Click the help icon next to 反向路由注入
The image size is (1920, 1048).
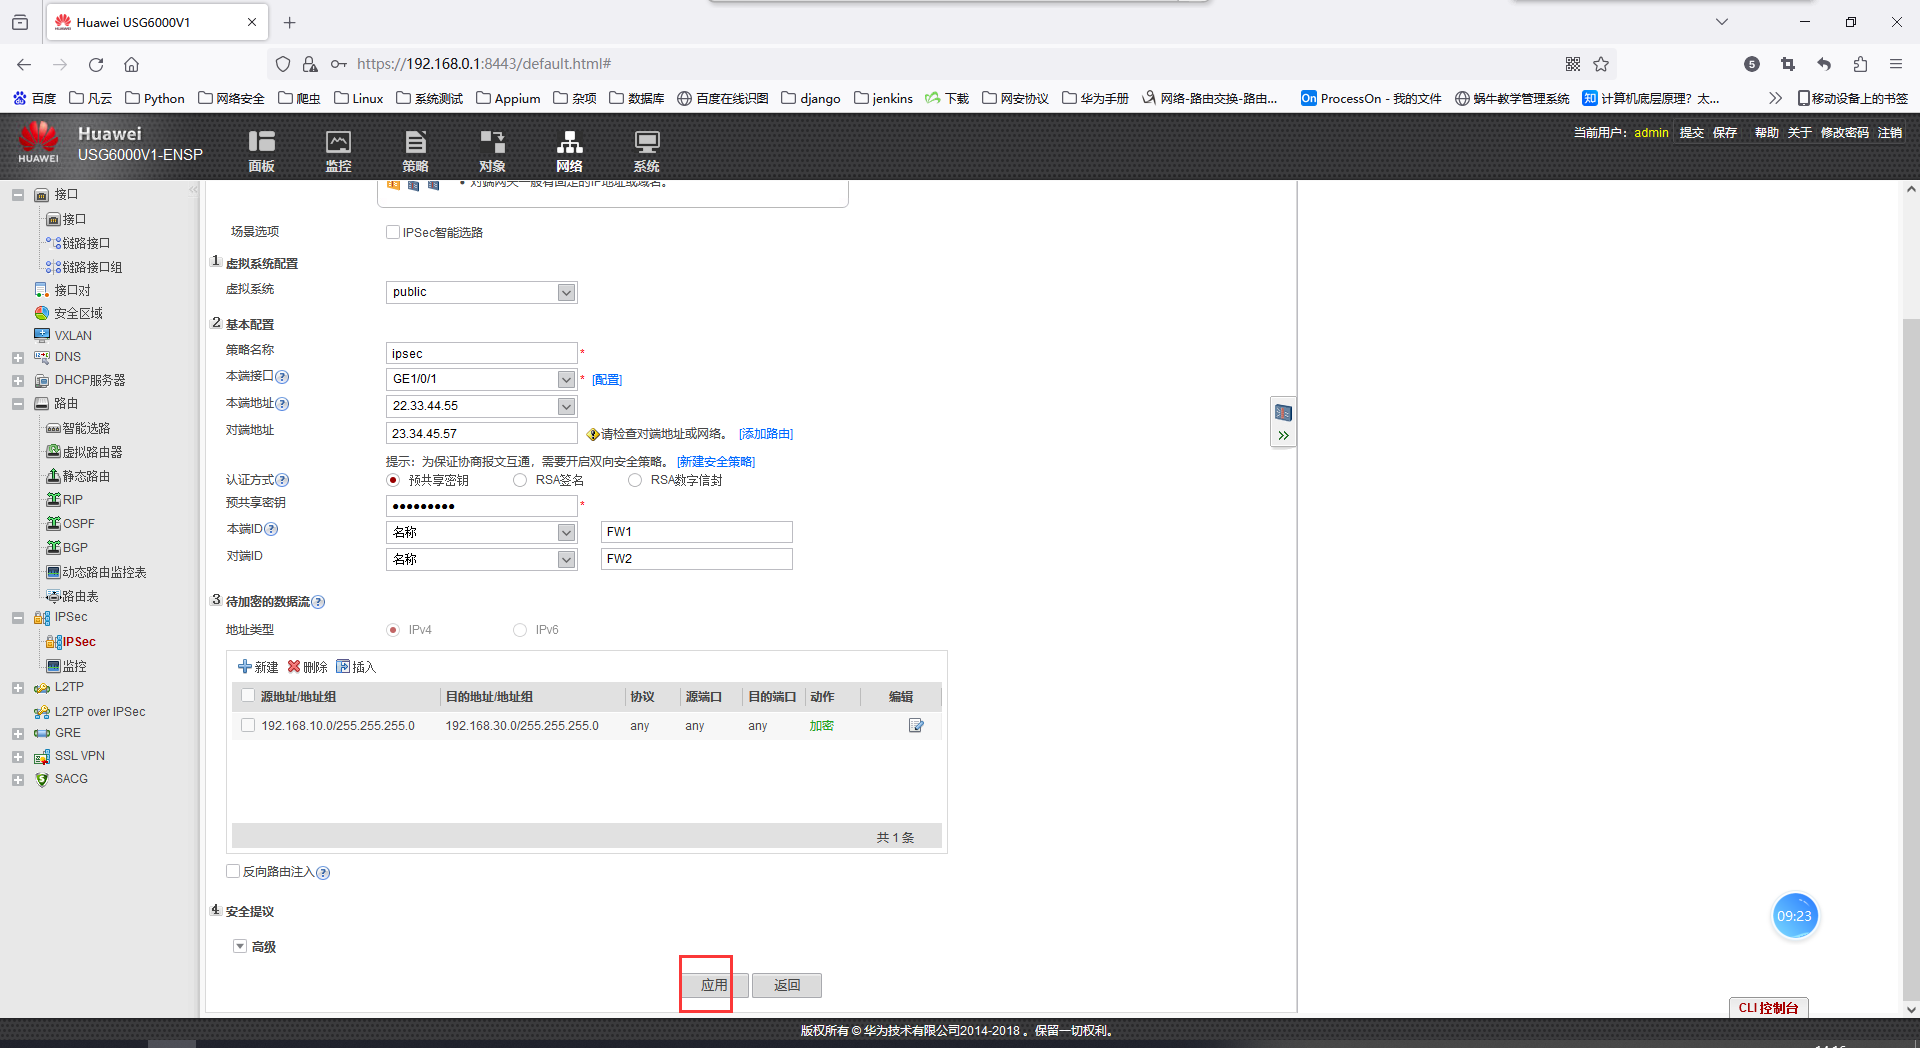tap(323, 873)
